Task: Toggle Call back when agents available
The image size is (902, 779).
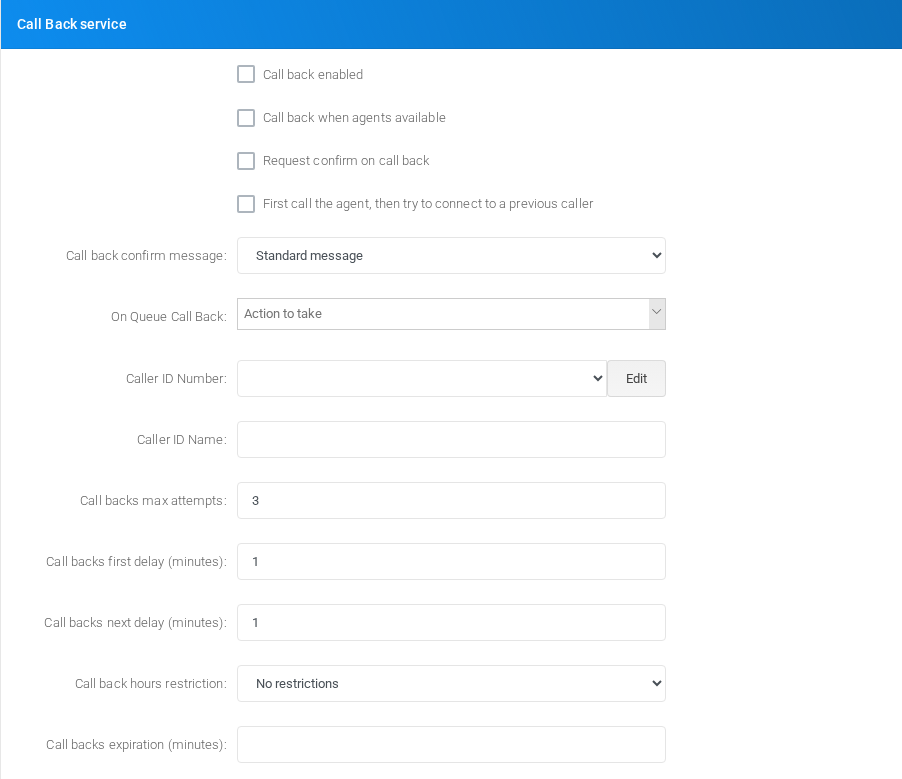Action: tap(246, 117)
